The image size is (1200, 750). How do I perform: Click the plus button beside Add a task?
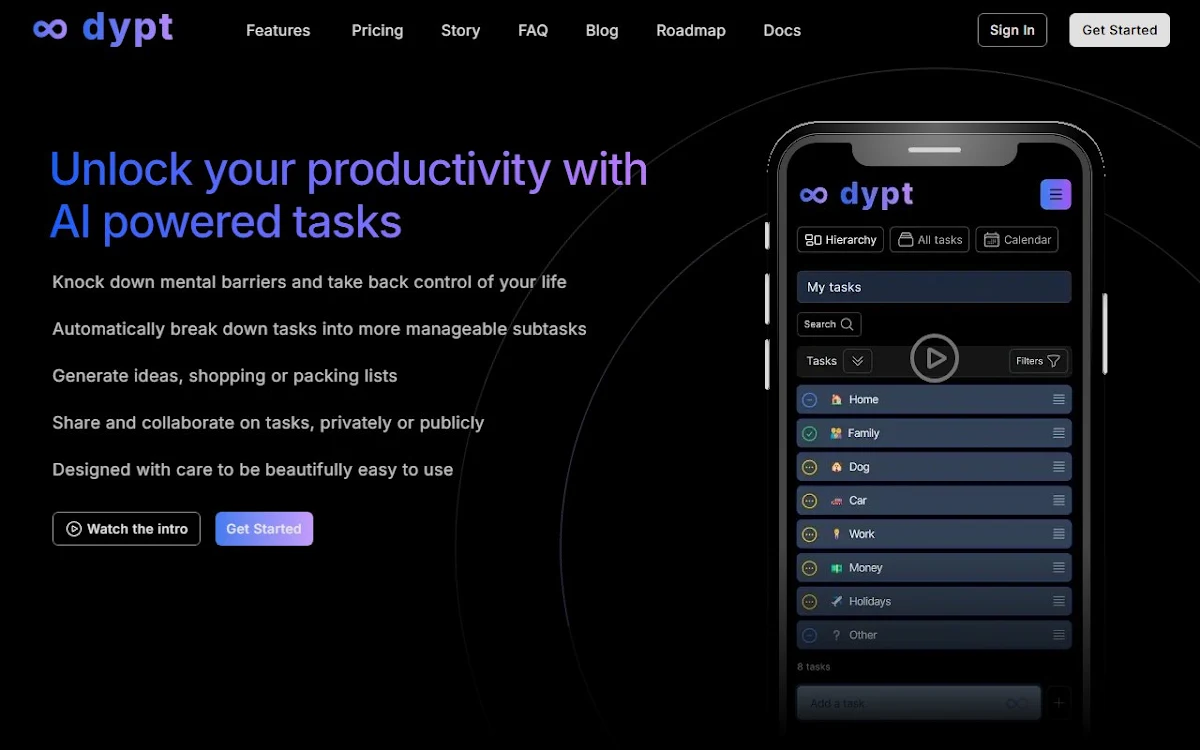click(x=1059, y=703)
